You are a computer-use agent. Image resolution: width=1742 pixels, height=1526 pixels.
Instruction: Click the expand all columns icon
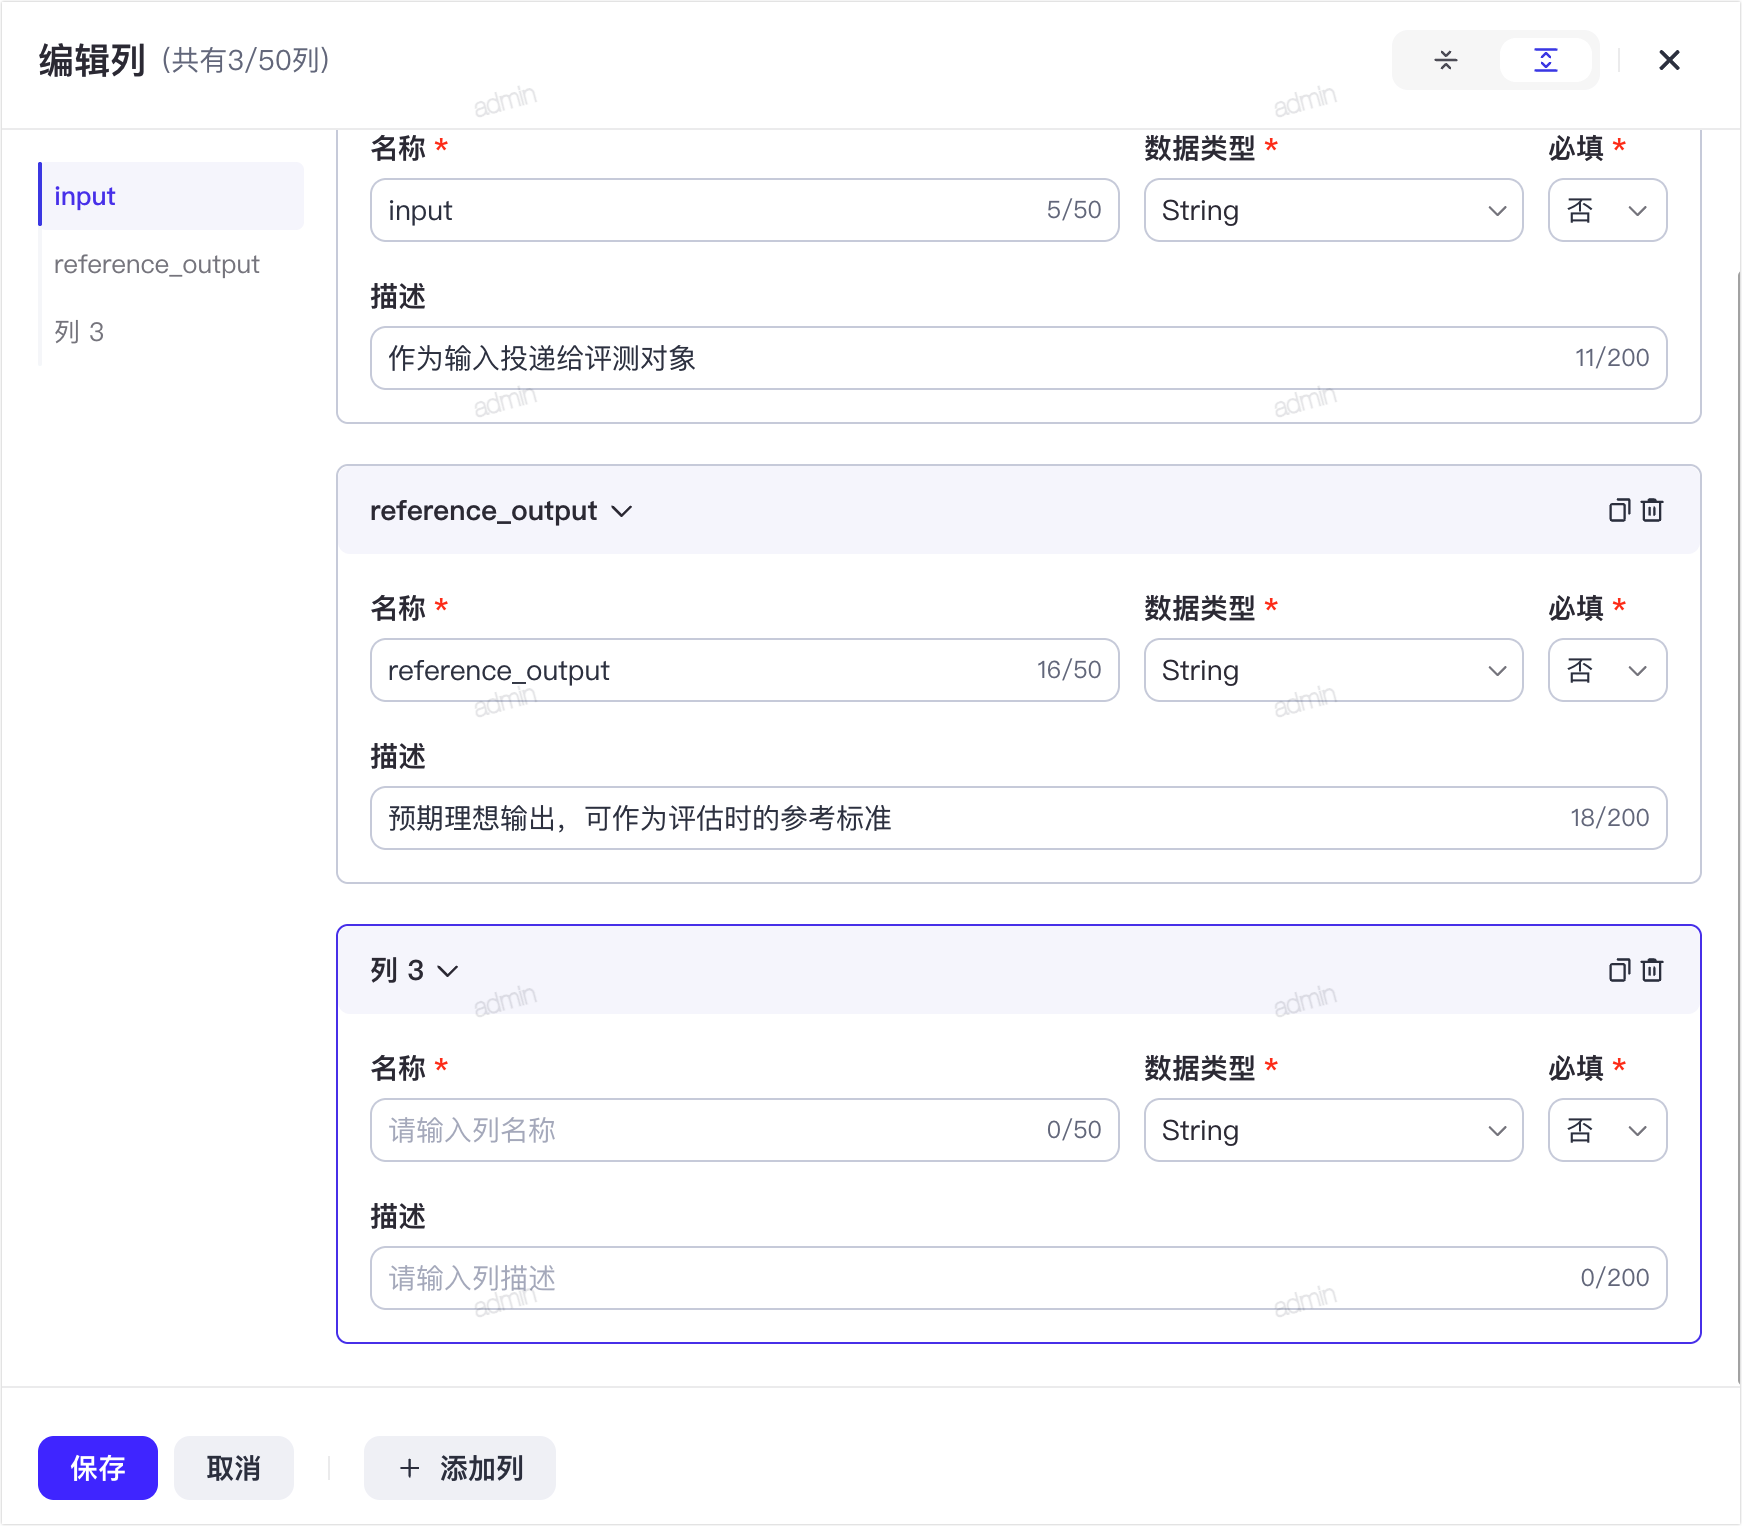(x=1545, y=60)
